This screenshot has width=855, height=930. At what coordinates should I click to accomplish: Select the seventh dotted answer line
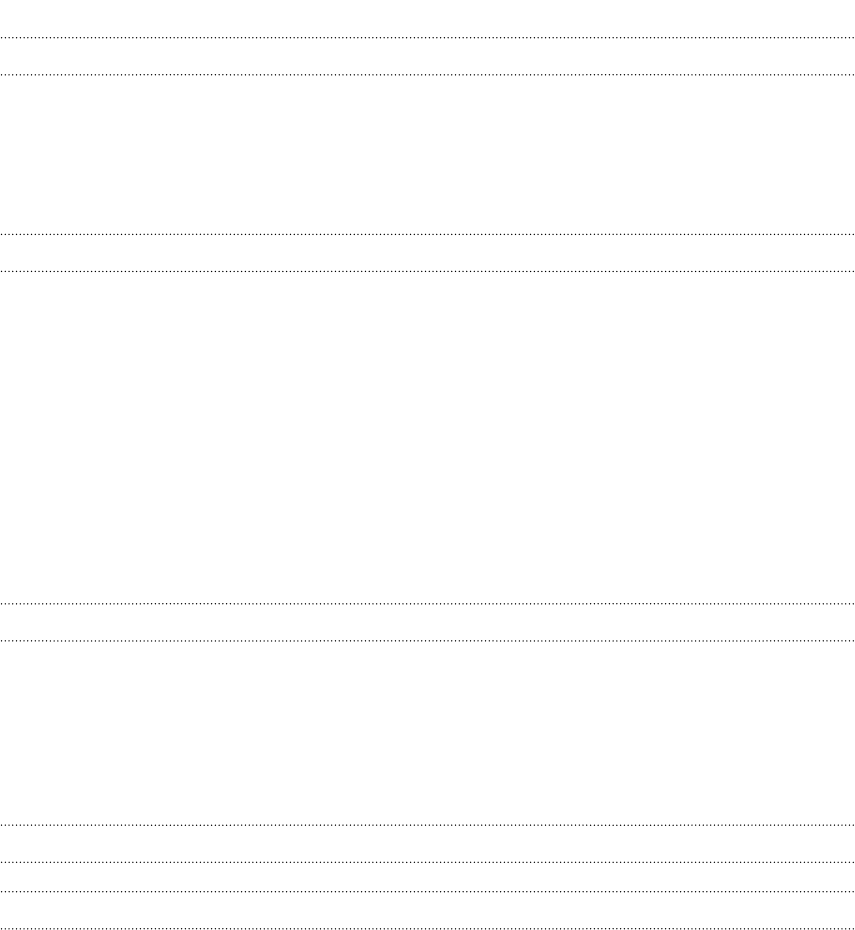pos(427,825)
